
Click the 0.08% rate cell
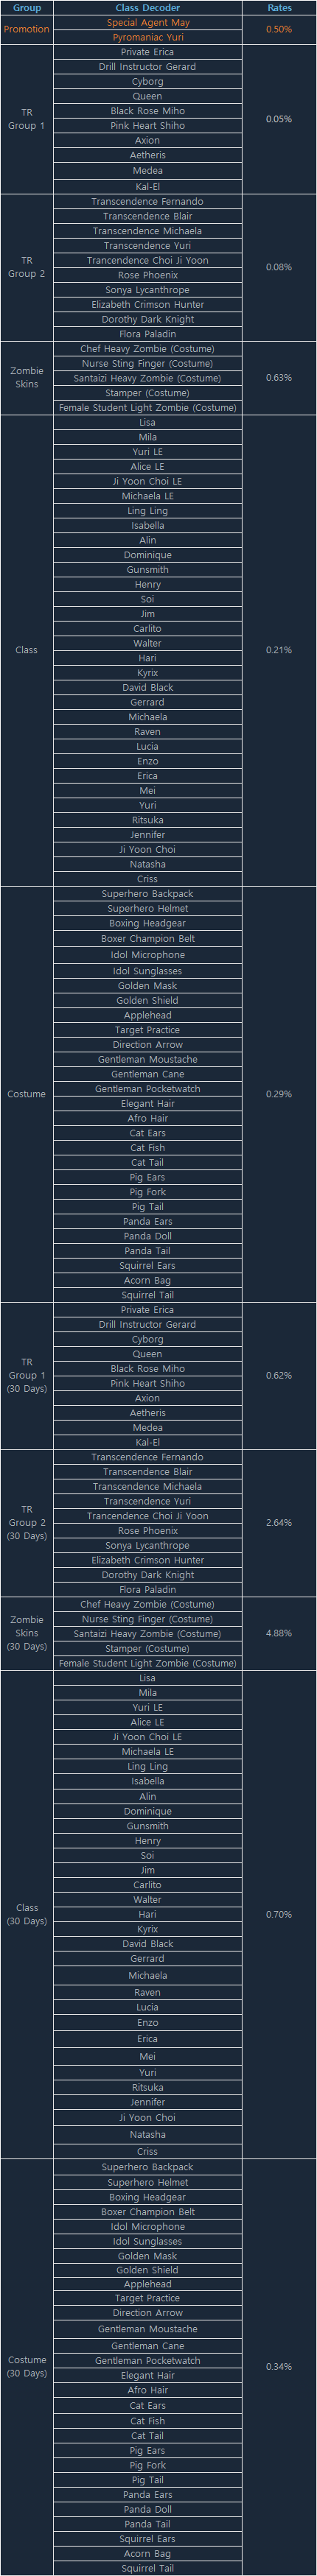[x=279, y=267]
